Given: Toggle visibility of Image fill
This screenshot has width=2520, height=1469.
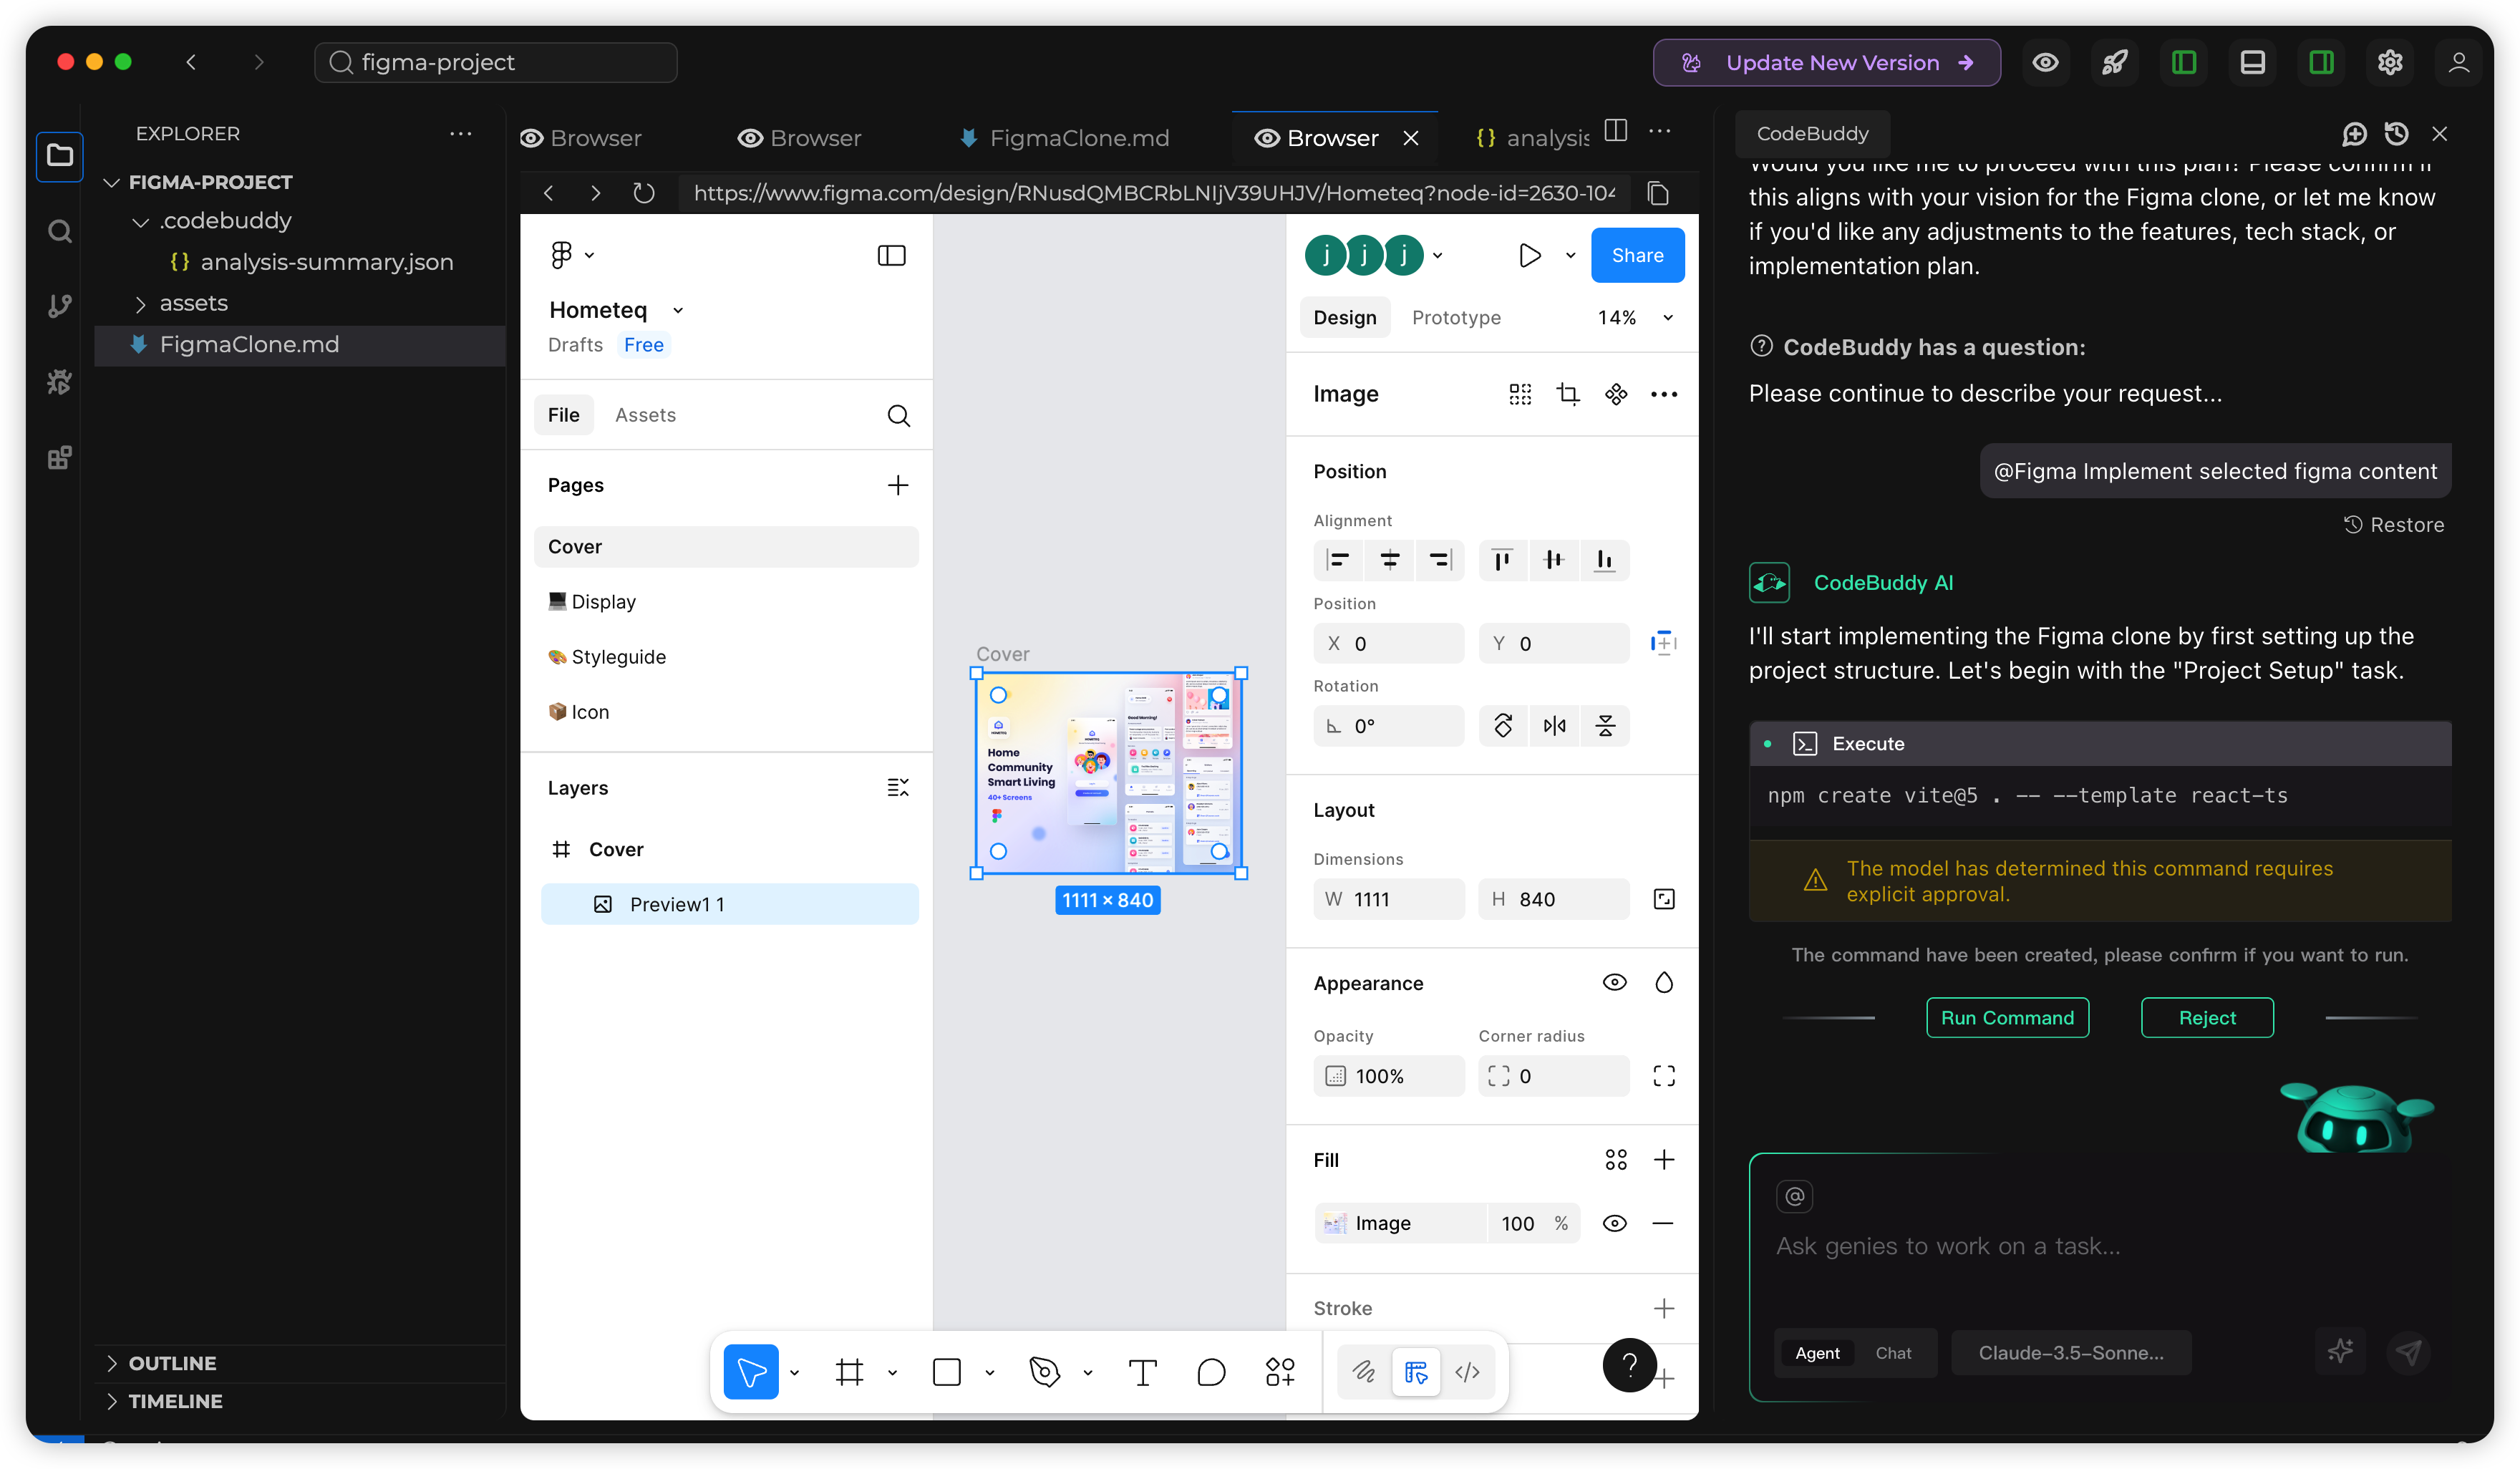Looking at the screenshot, I should tap(1614, 1223).
